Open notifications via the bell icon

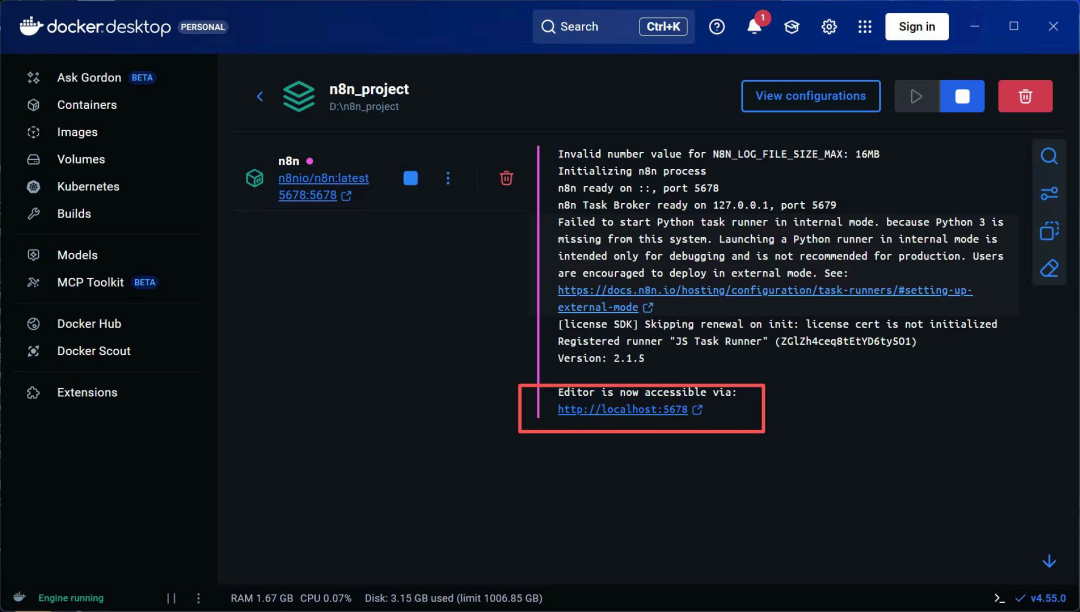pyautogui.click(x=755, y=27)
